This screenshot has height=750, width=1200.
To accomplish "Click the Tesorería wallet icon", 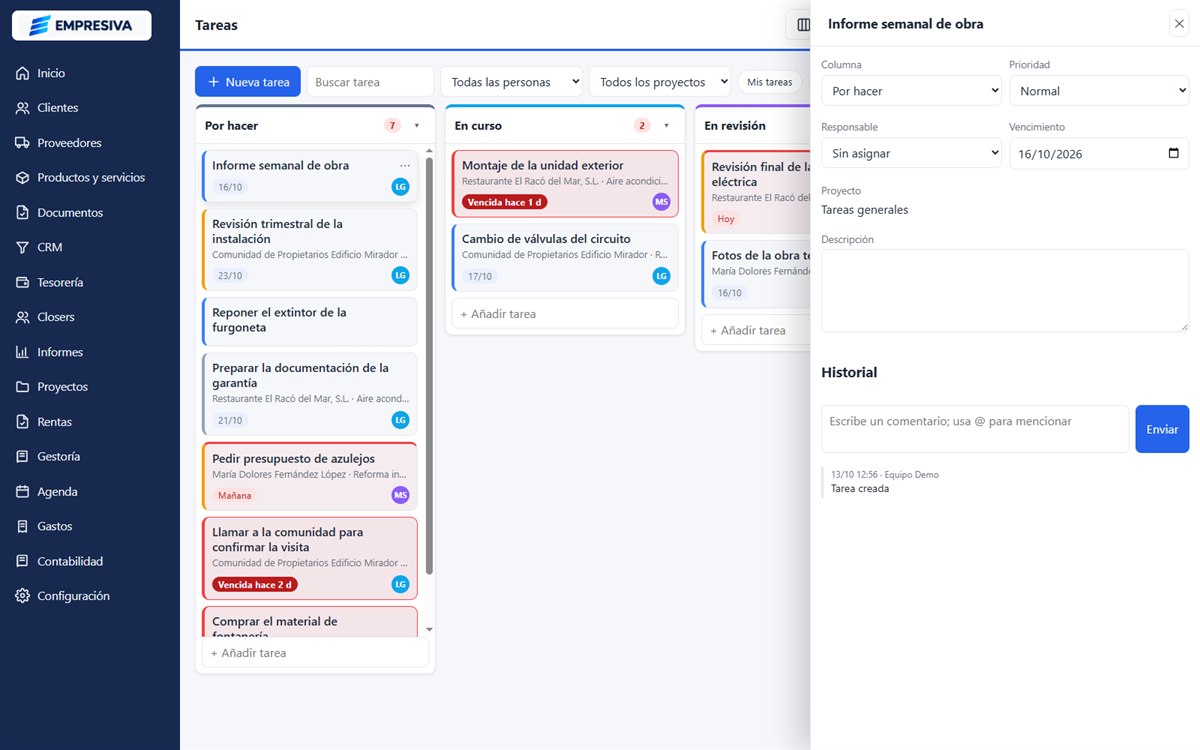I will tap(22, 282).
